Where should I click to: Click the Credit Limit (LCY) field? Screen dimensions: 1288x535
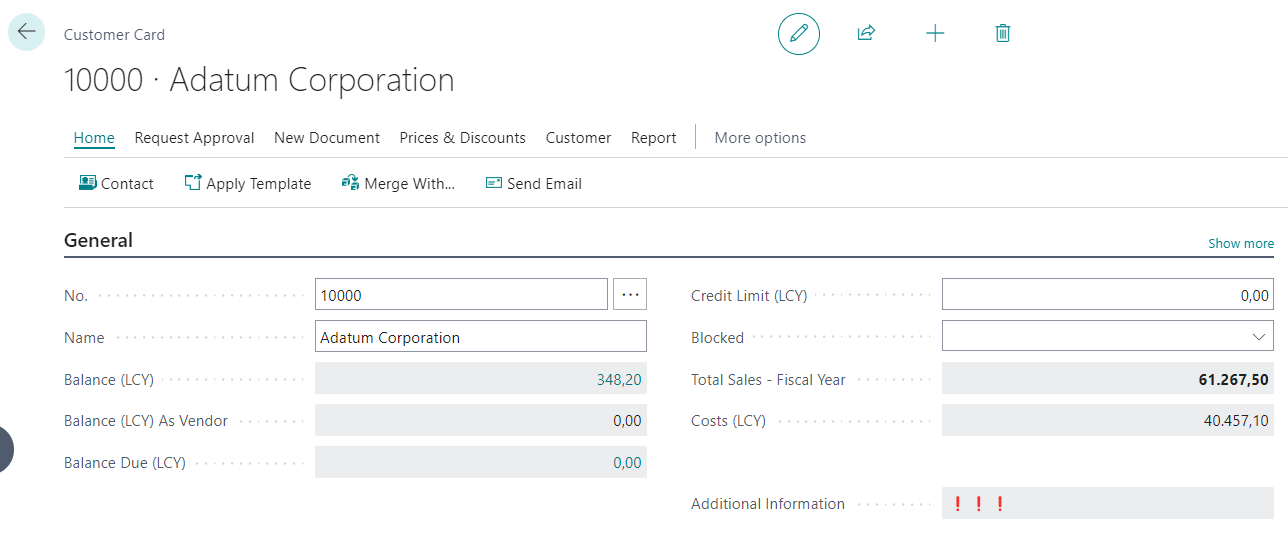[x=1107, y=295]
